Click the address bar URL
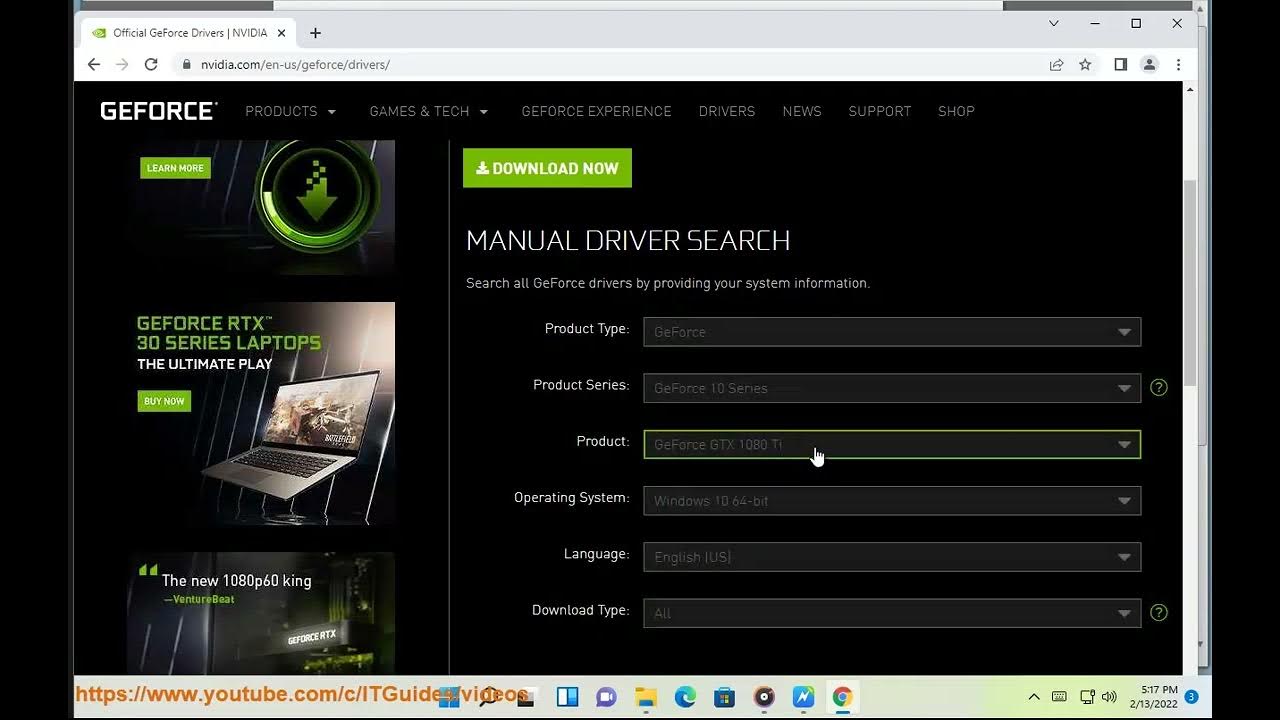The height and width of the screenshot is (720, 1280). tap(295, 64)
